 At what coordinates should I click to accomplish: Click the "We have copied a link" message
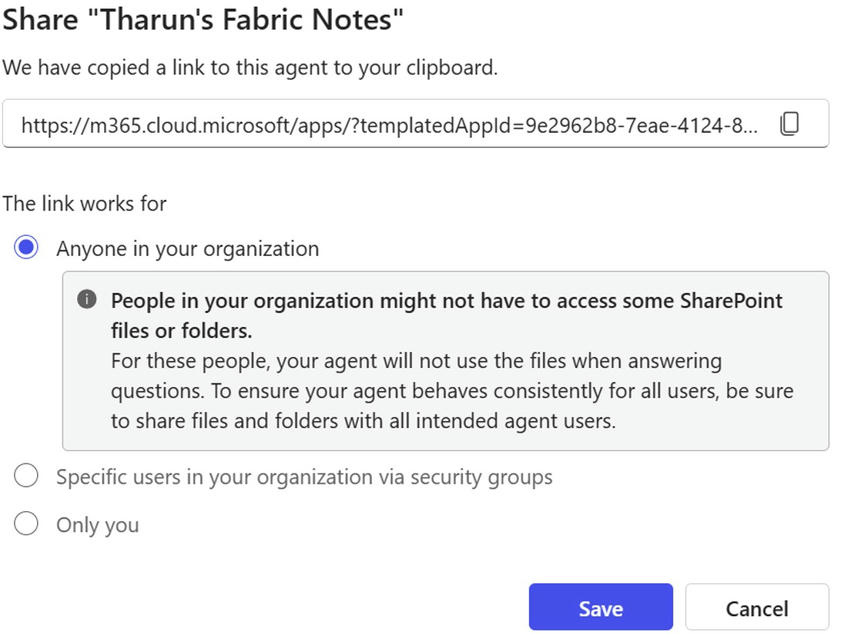[250, 68]
